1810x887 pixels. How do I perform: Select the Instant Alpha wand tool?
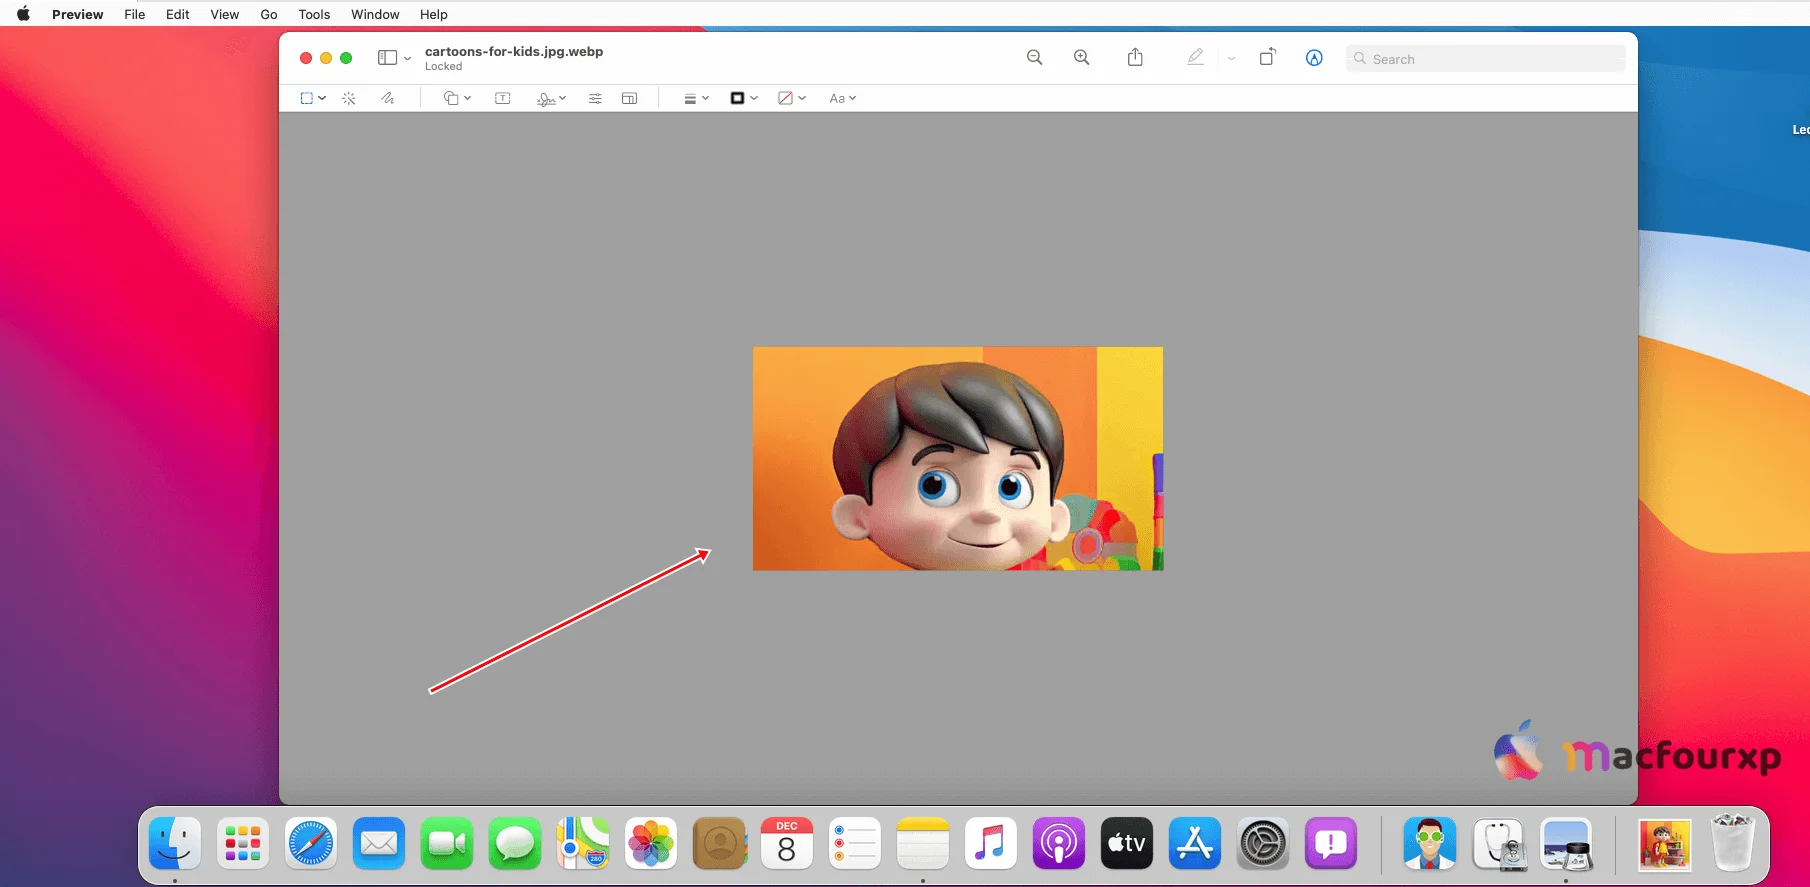tap(349, 98)
